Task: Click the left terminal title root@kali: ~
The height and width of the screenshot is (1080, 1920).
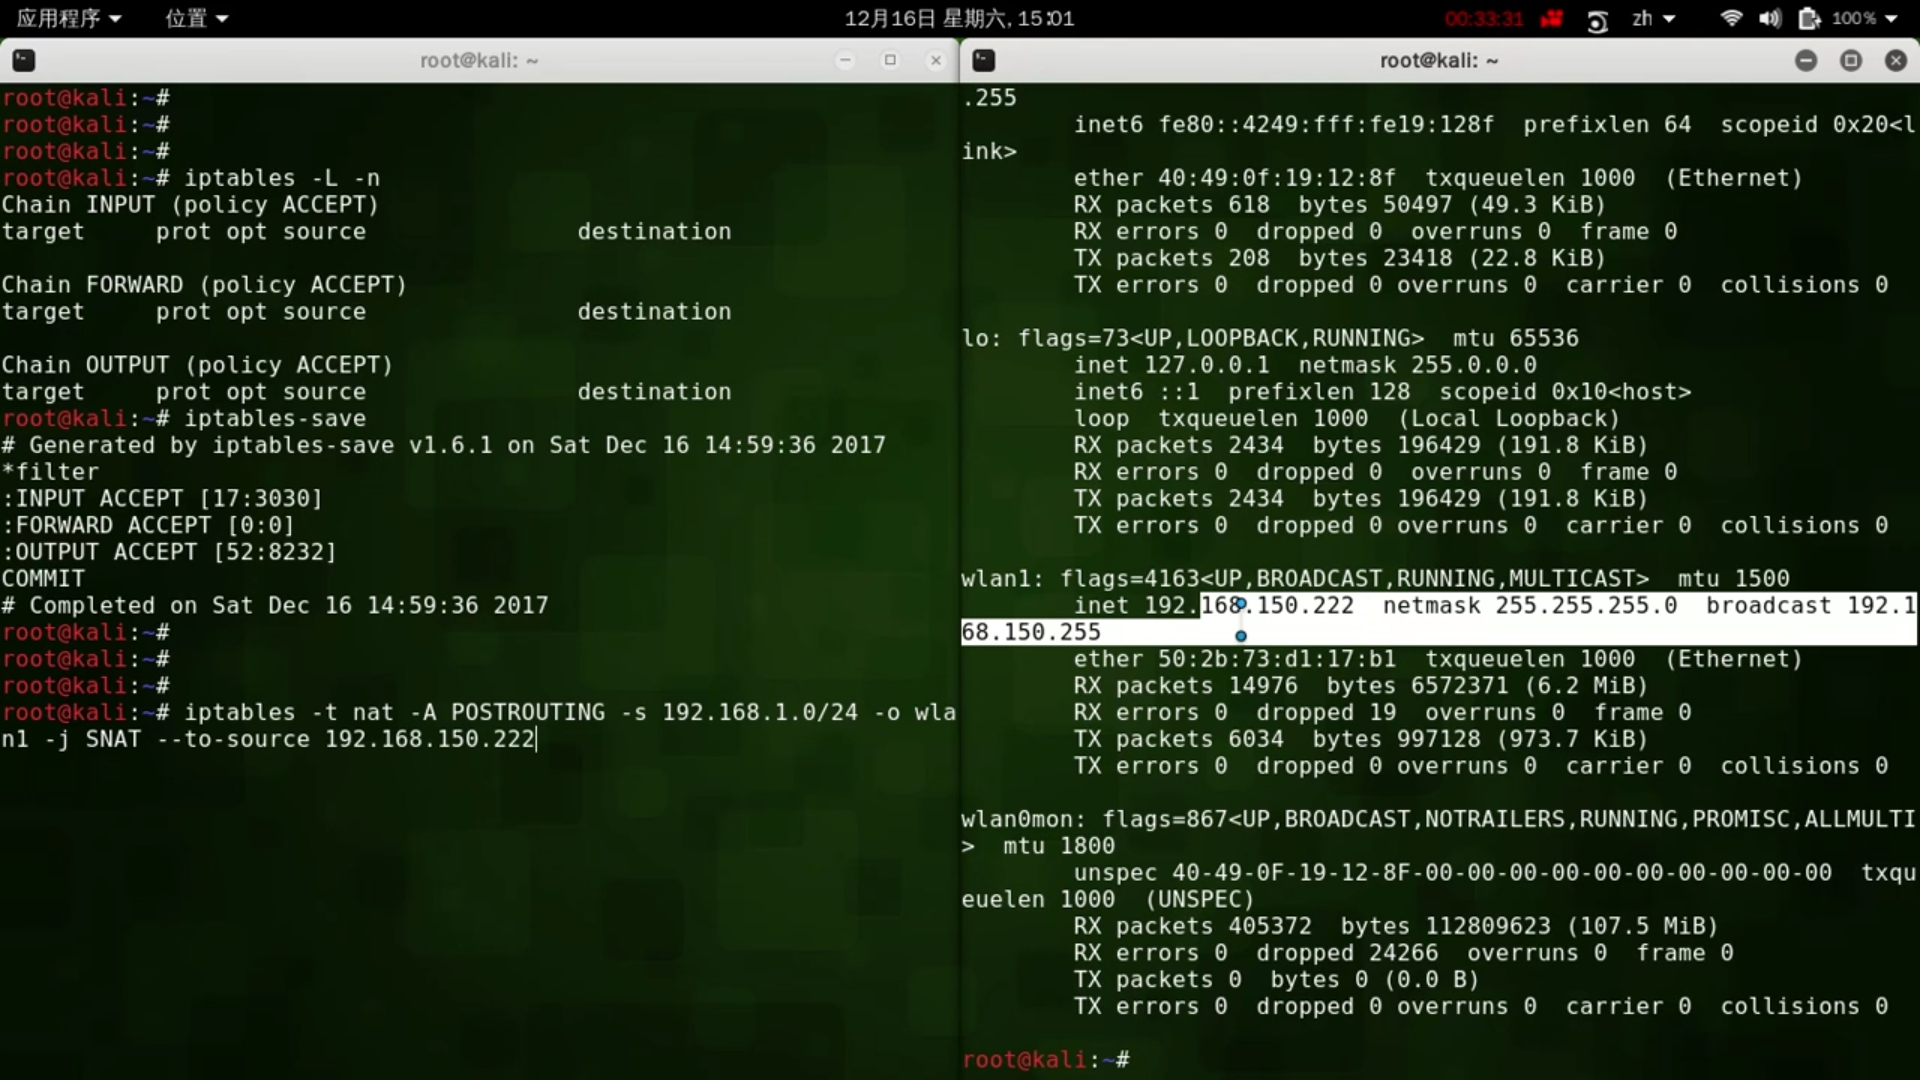Action: point(479,60)
